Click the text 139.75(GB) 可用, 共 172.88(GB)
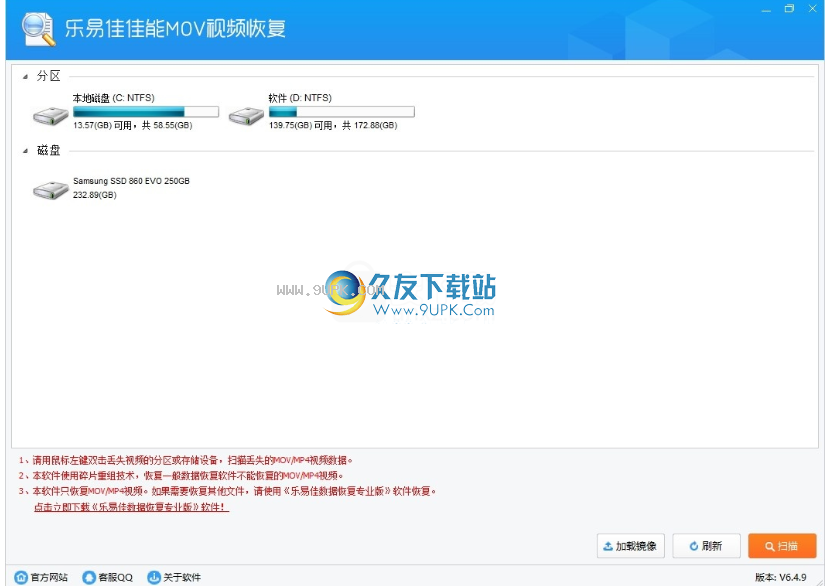This screenshot has width=826, height=586. (333, 125)
